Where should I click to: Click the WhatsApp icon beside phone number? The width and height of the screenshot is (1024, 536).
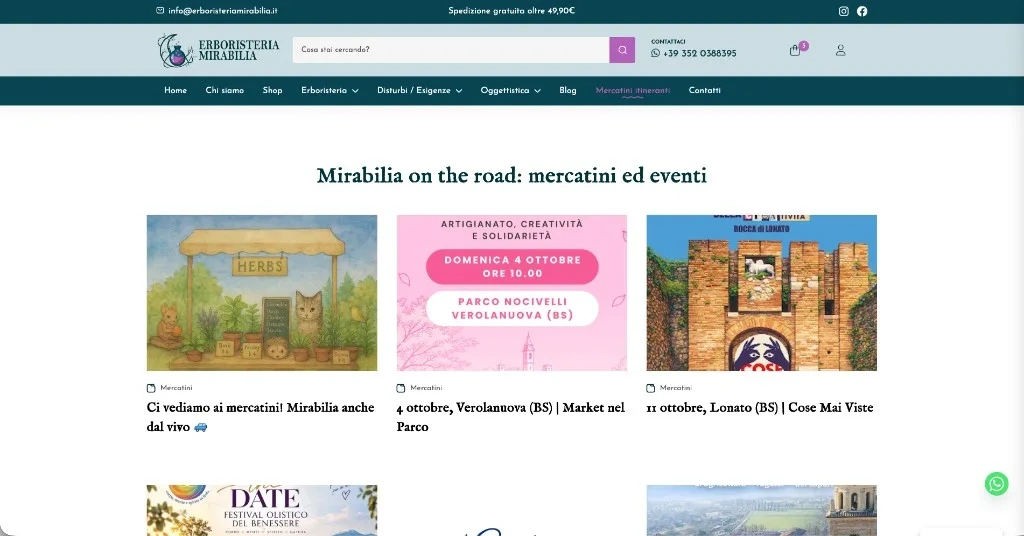click(x=655, y=54)
